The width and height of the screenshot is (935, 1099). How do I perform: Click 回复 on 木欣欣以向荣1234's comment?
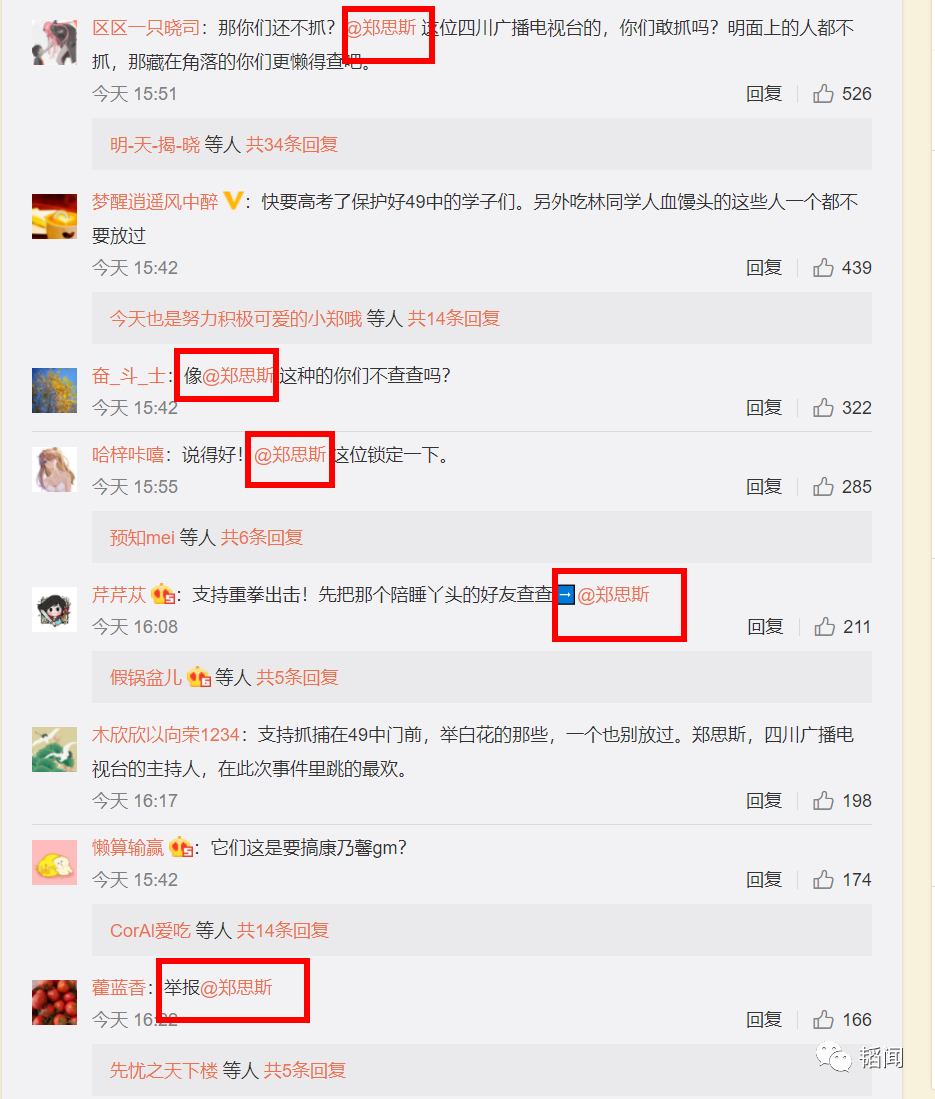pyautogui.click(x=764, y=800)
